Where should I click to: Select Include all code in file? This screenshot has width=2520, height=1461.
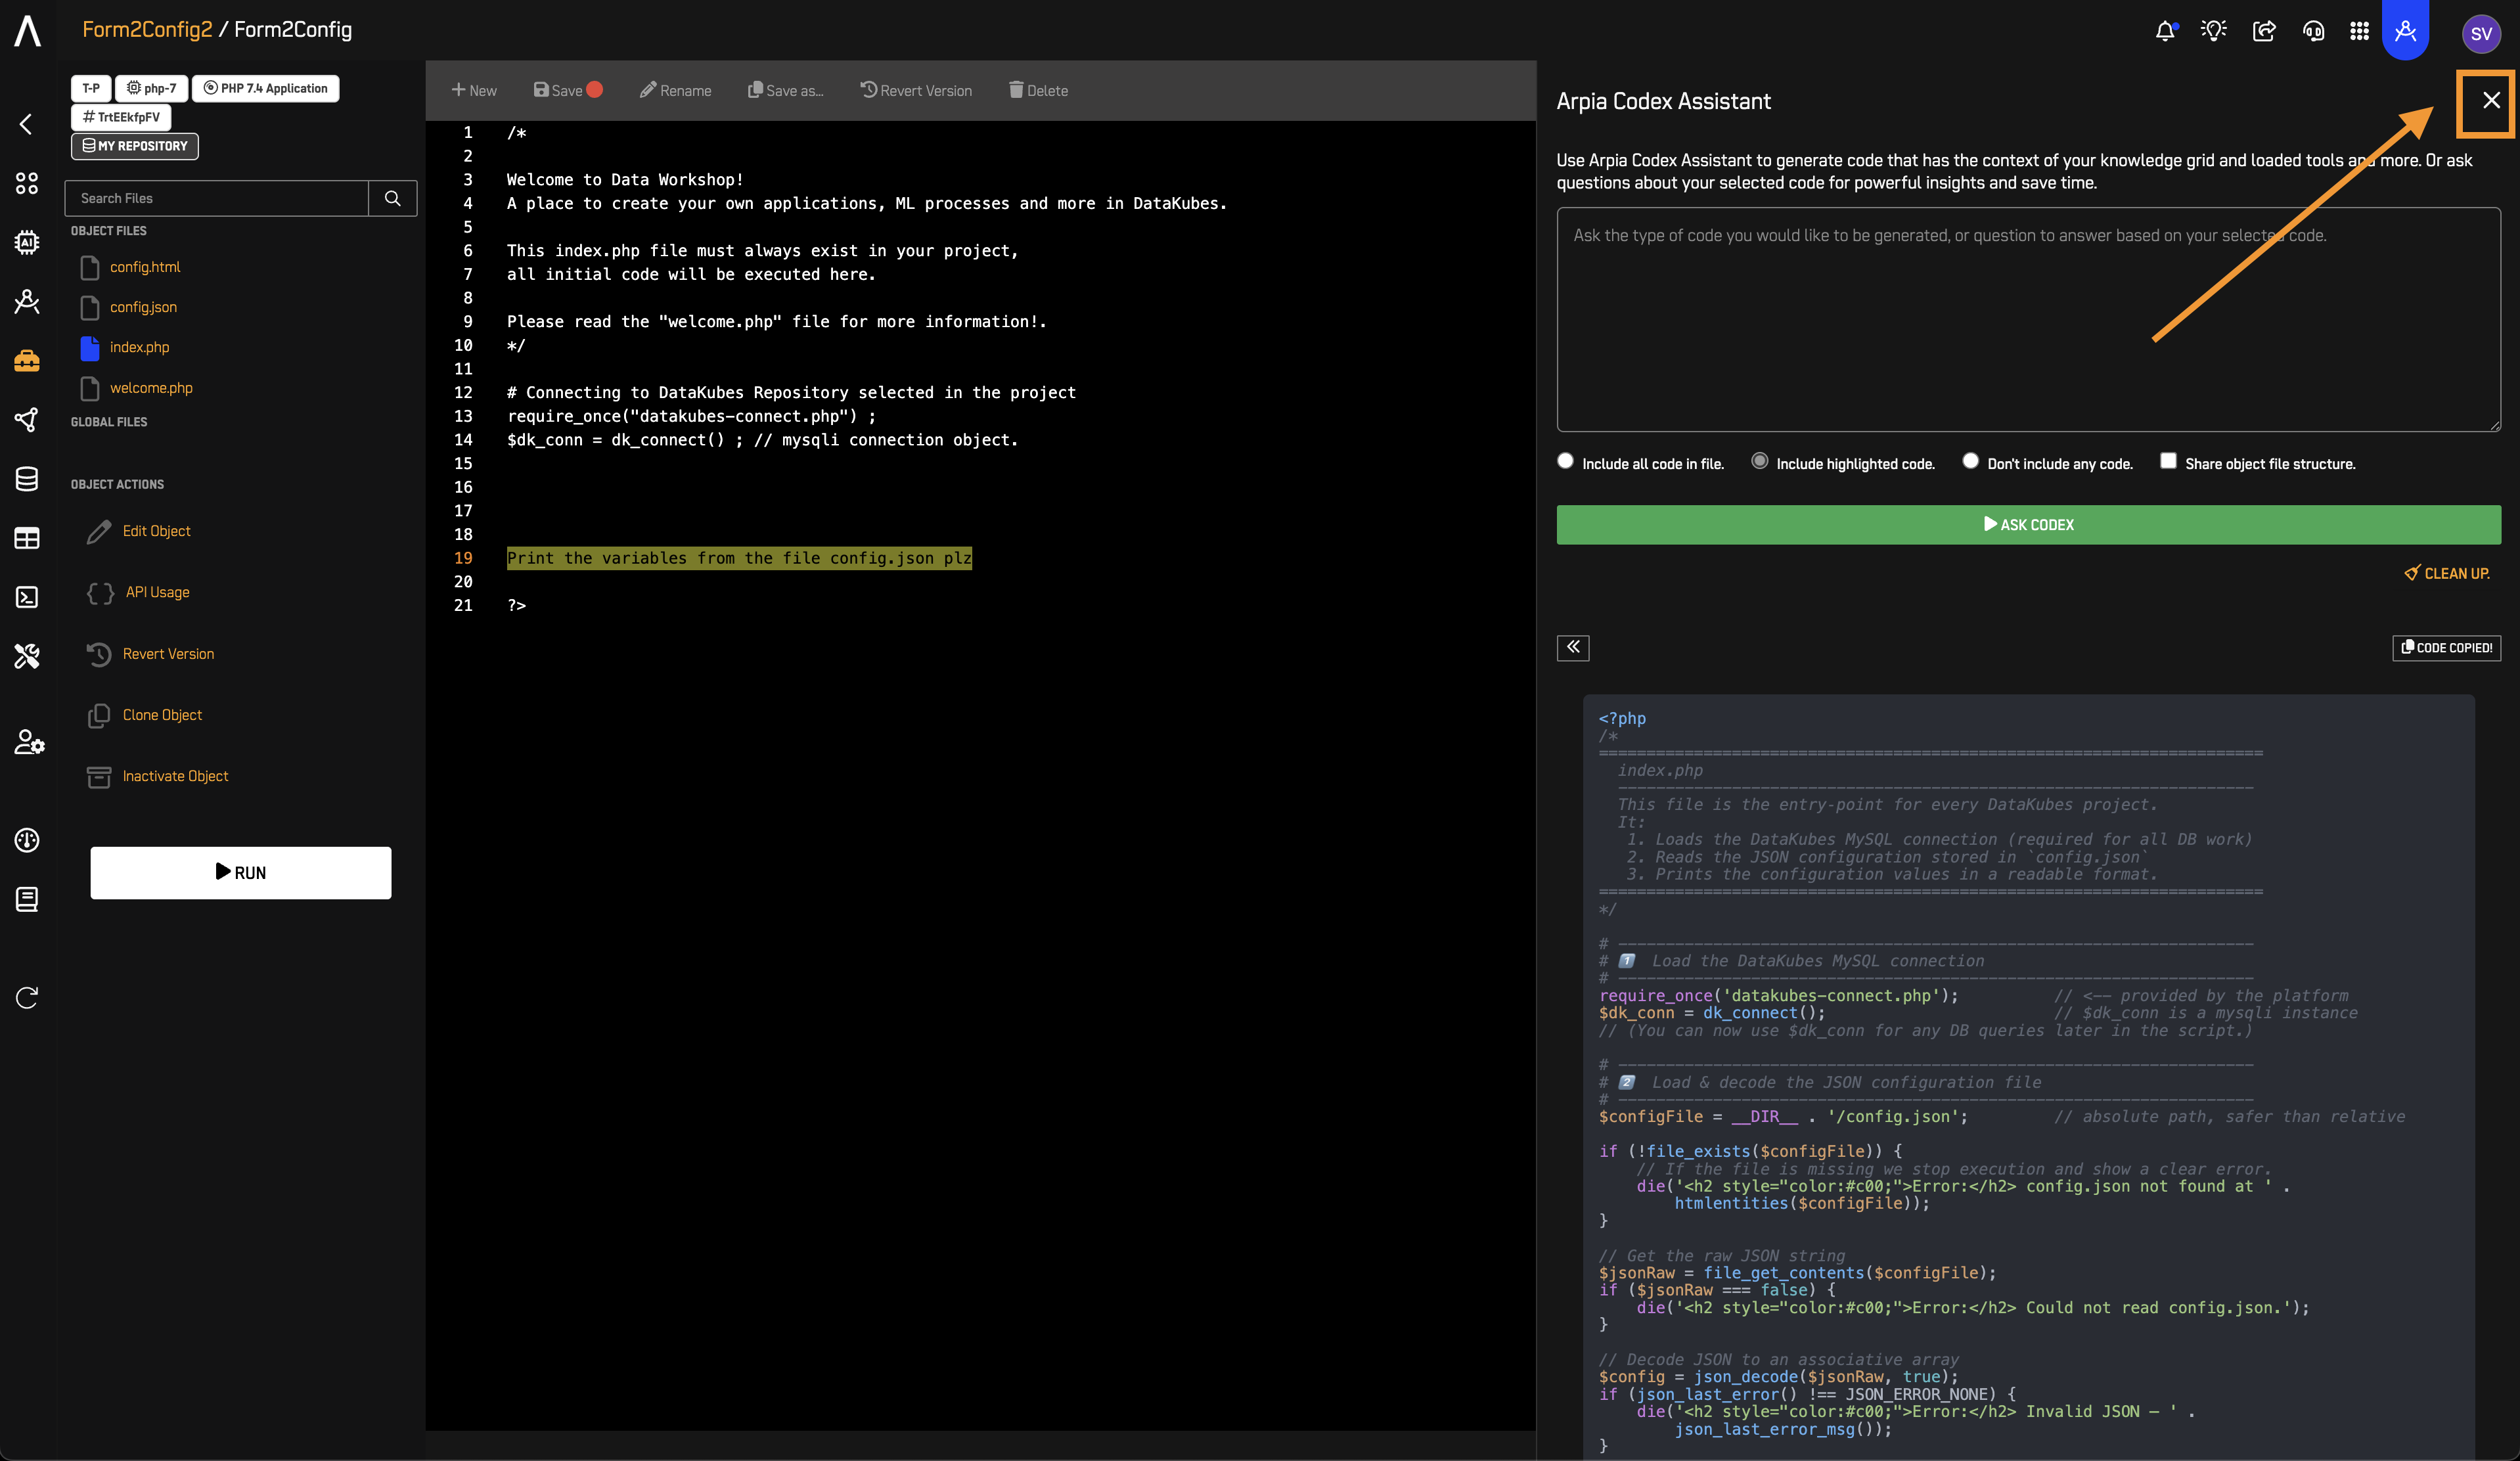click(x=1566, y=461)
